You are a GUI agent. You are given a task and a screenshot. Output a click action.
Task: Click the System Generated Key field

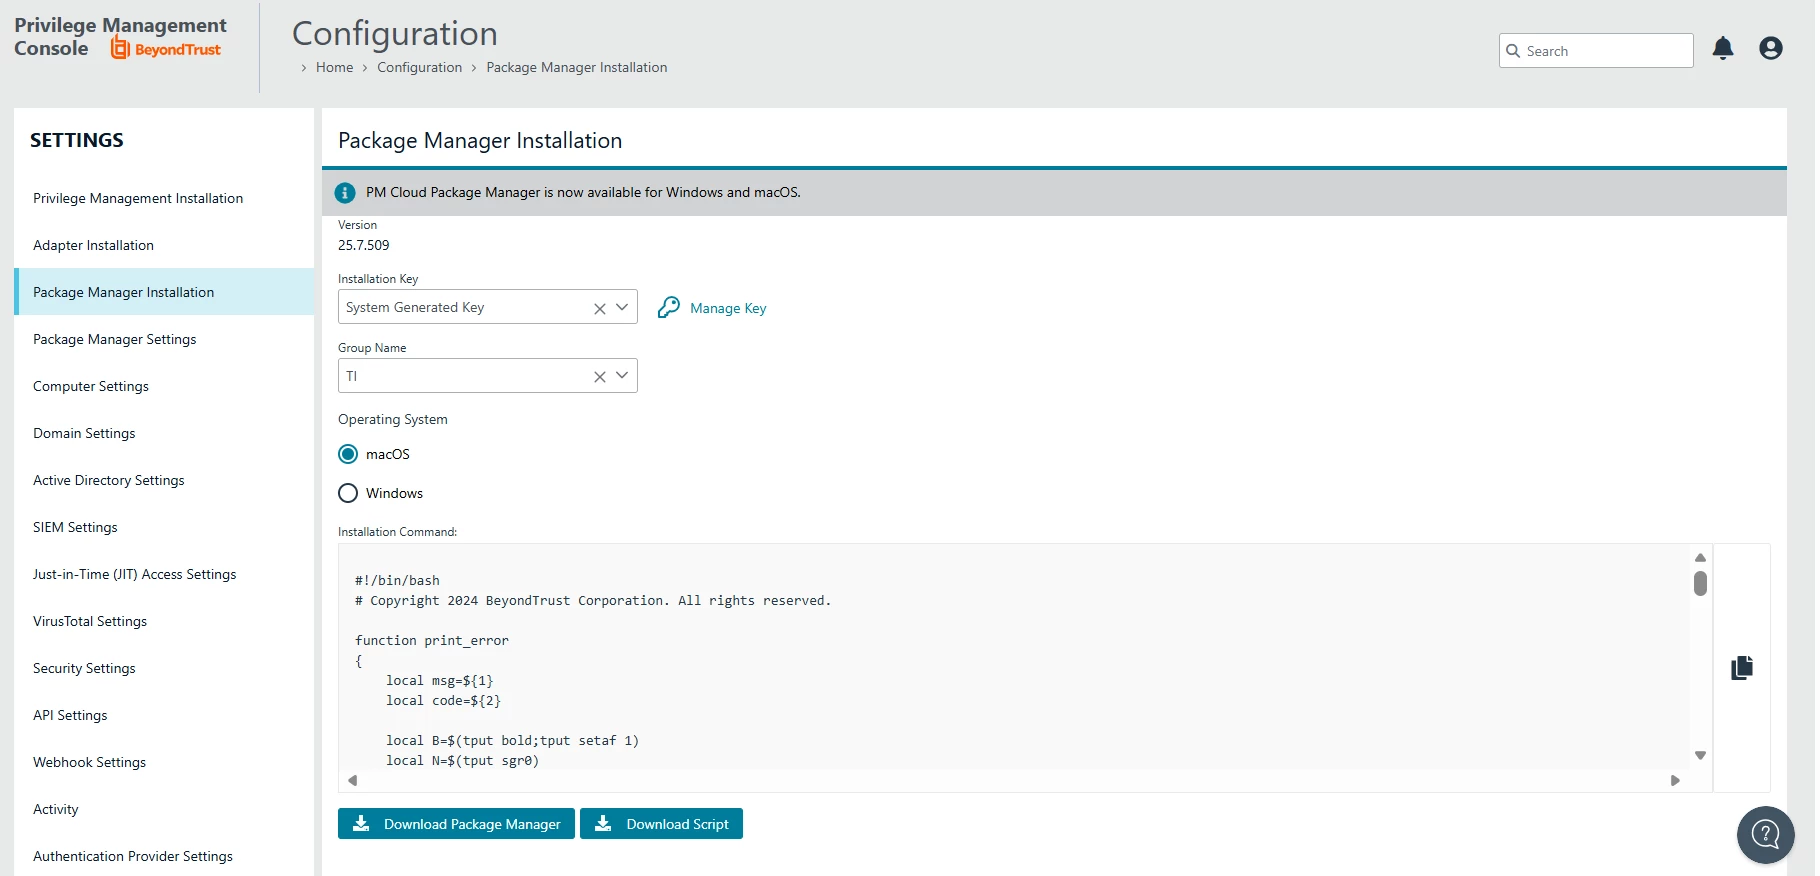(488, 307)
